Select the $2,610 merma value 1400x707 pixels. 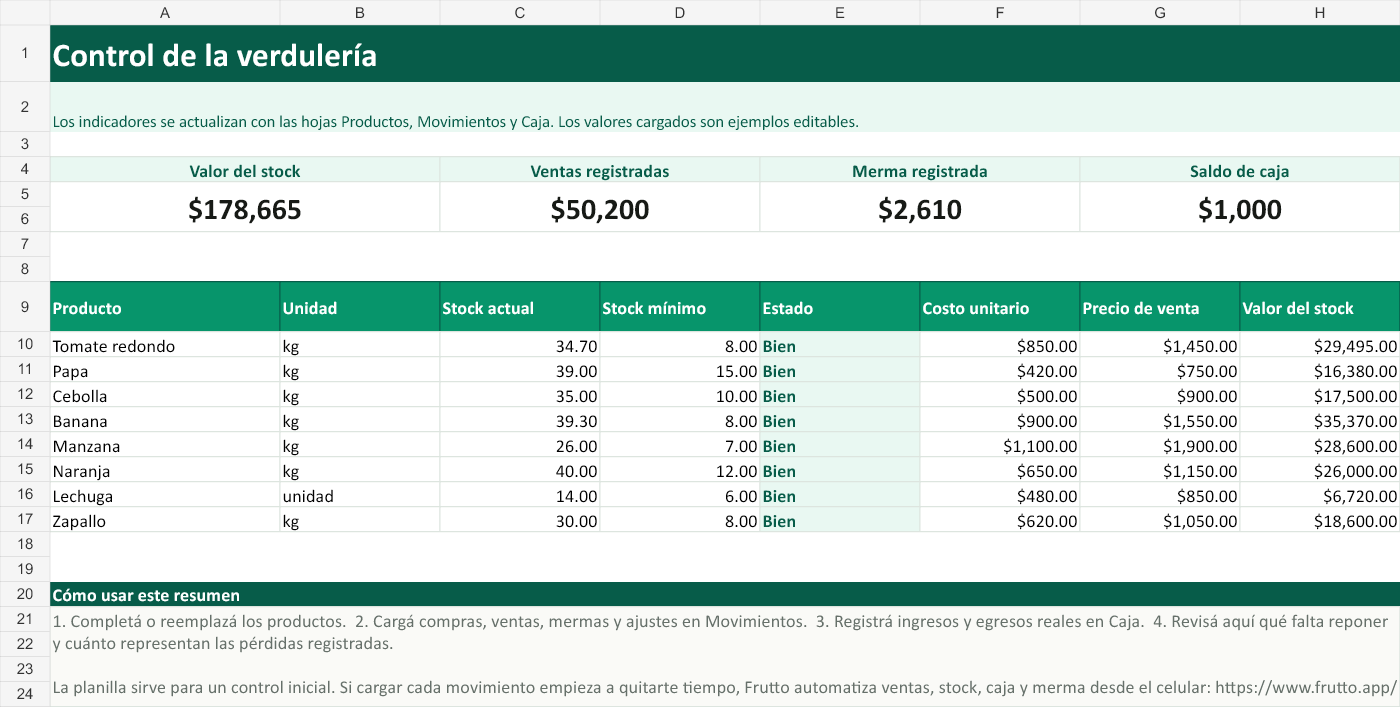click(x=920, y=208)
